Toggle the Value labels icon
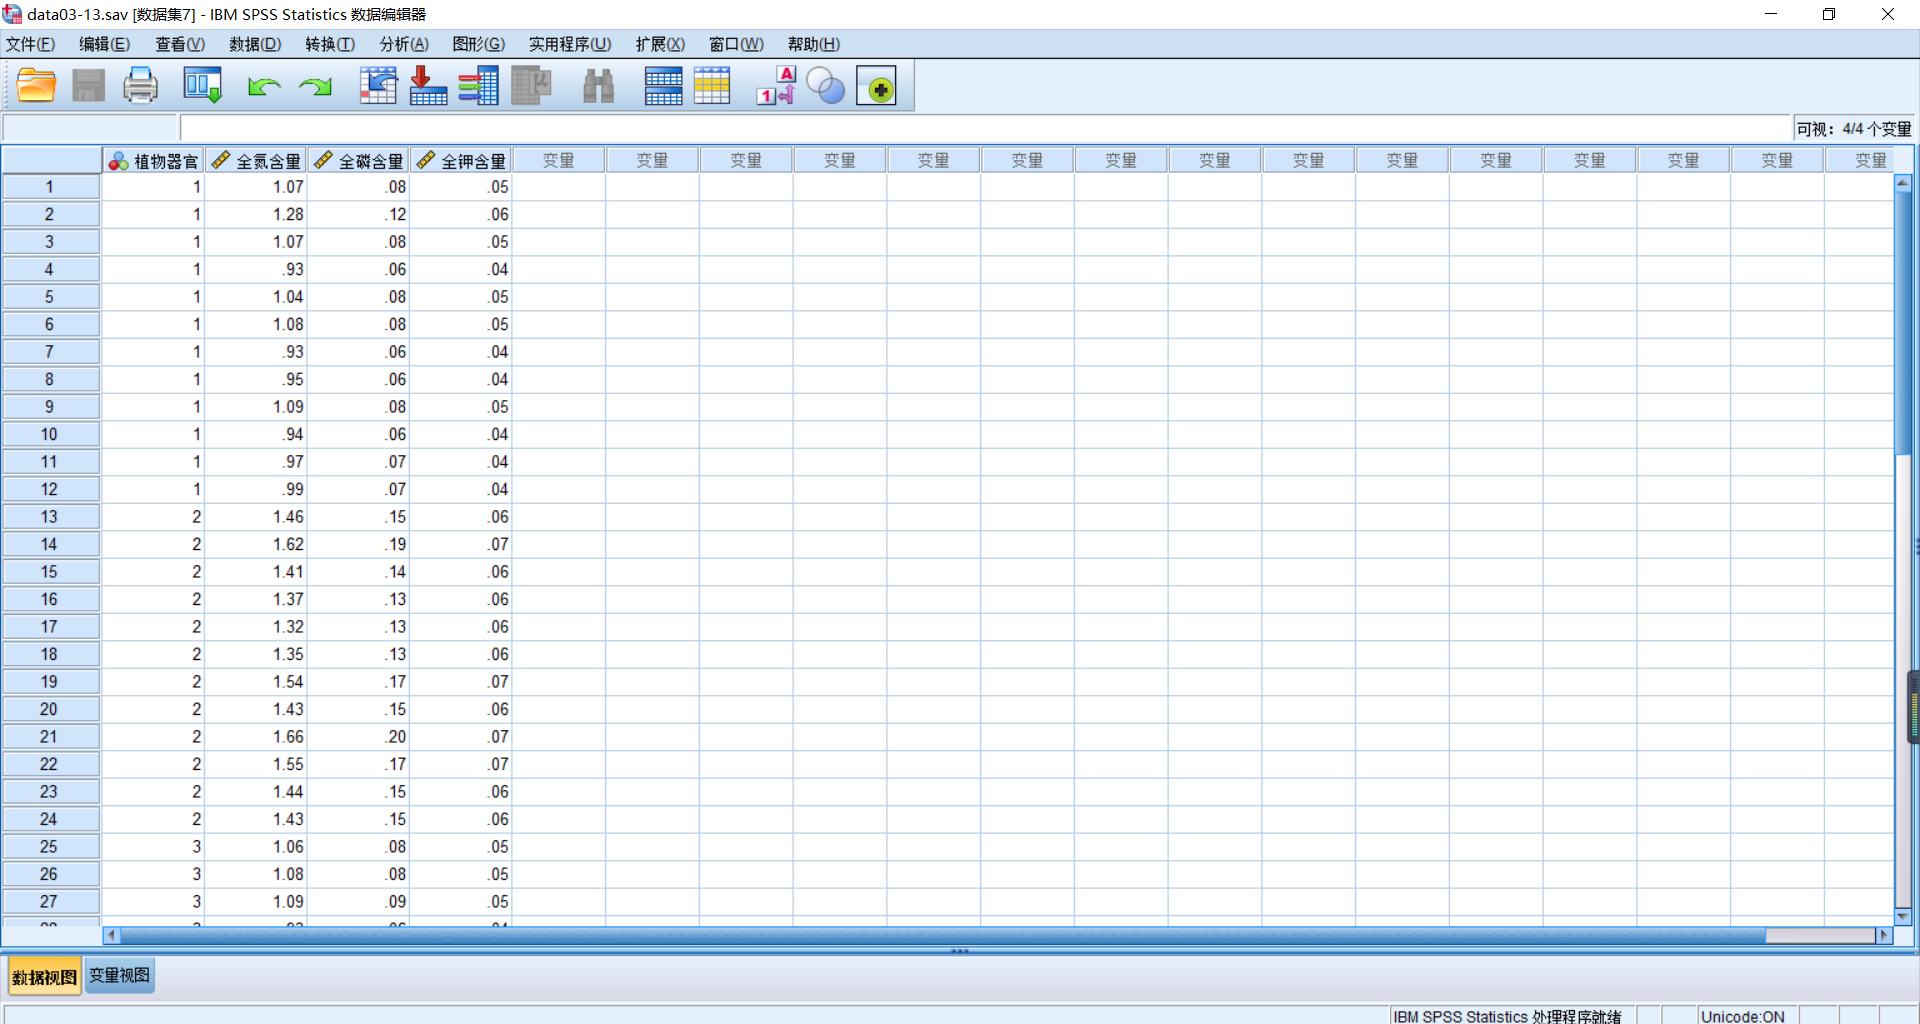 pos(776,86)
